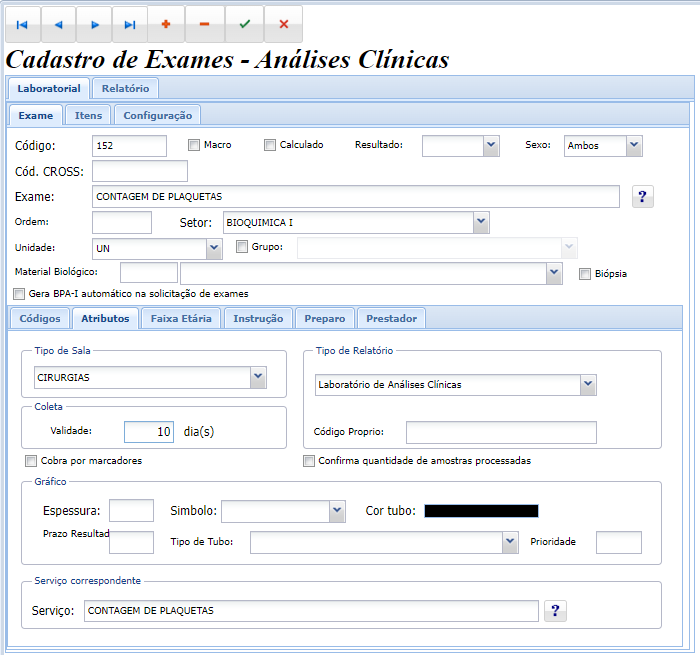The height and width of the screenshot is (655, 700).
Task: Open exam lookup help question mark
Action: [642, 196]
